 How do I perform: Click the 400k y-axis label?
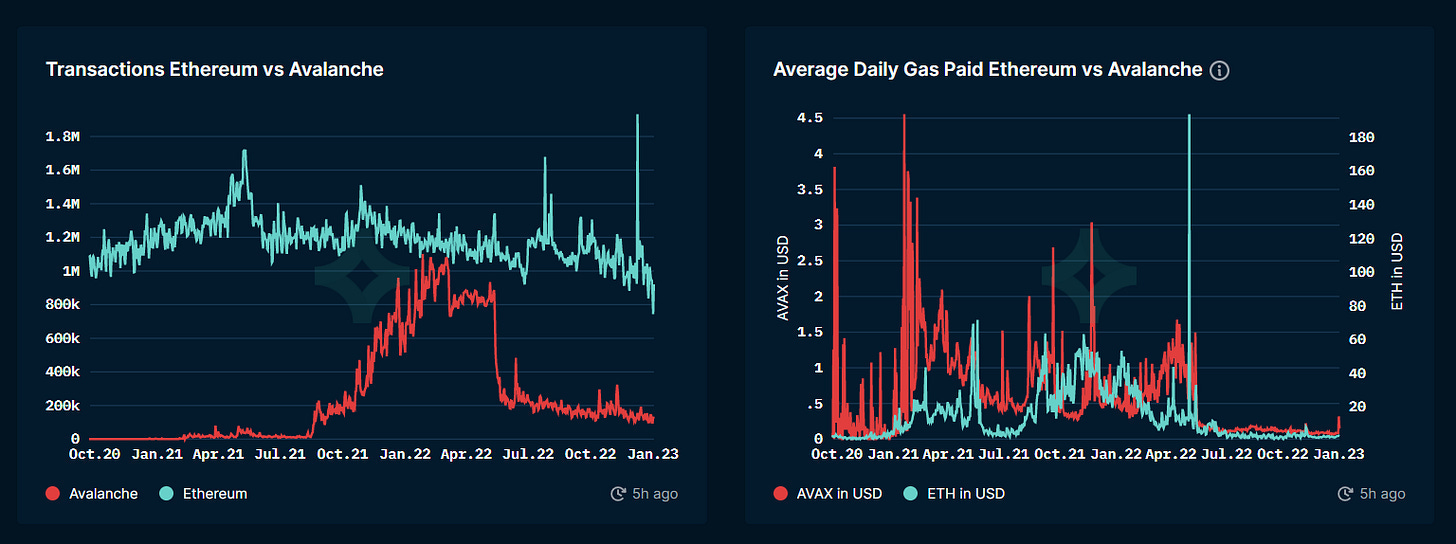tap(63, 372)
